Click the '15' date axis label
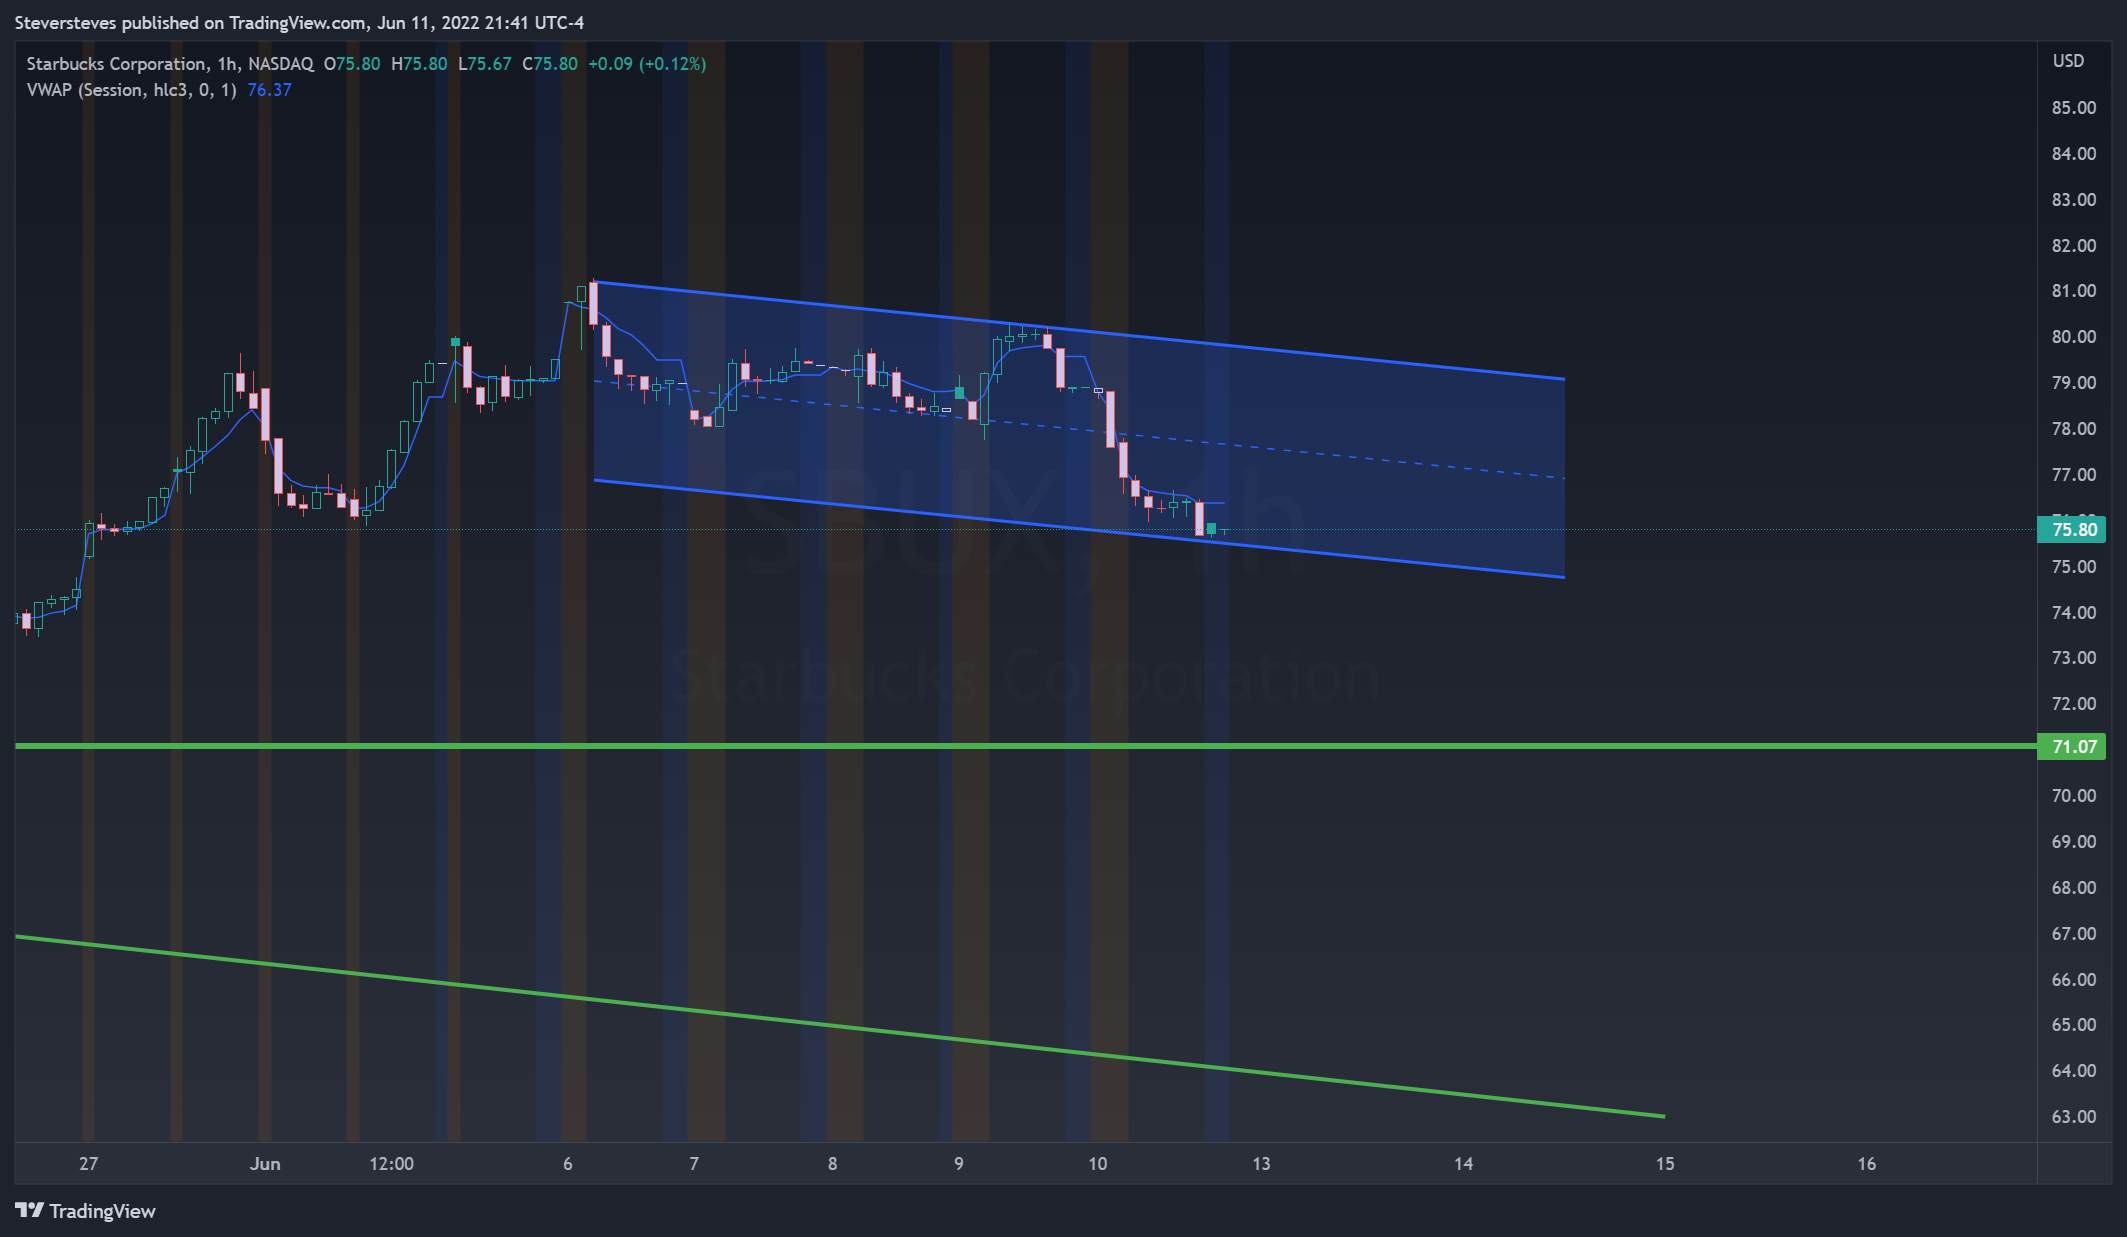 (1665, 1163)
